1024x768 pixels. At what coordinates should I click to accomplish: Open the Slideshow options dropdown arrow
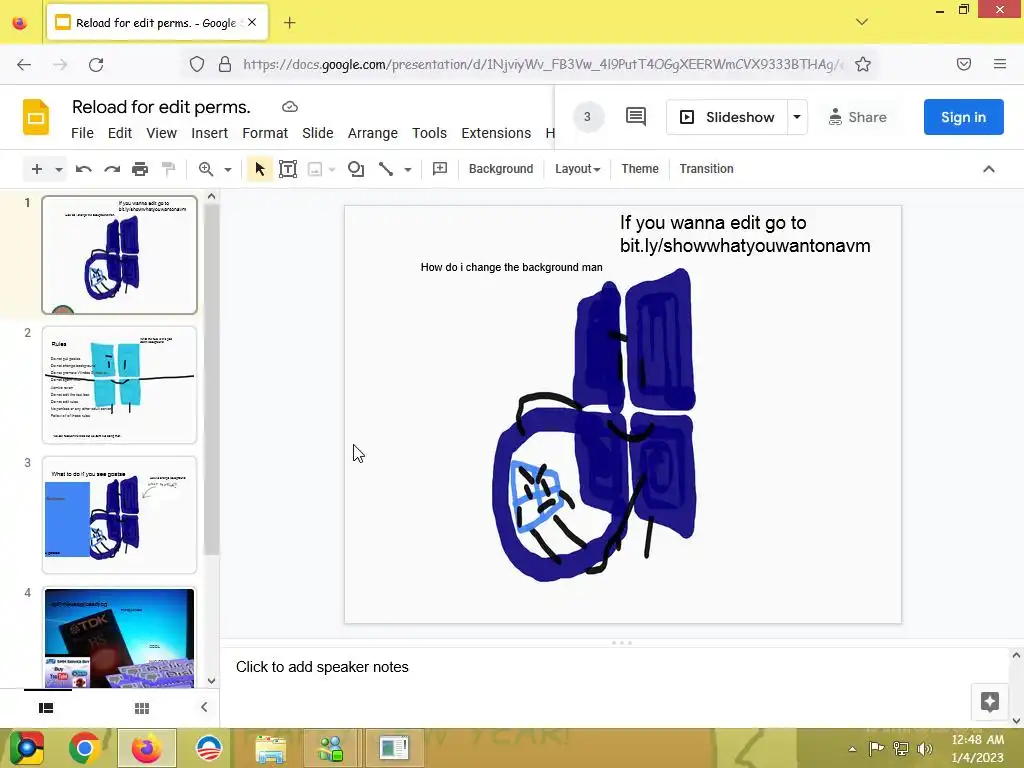click(797, 117)
